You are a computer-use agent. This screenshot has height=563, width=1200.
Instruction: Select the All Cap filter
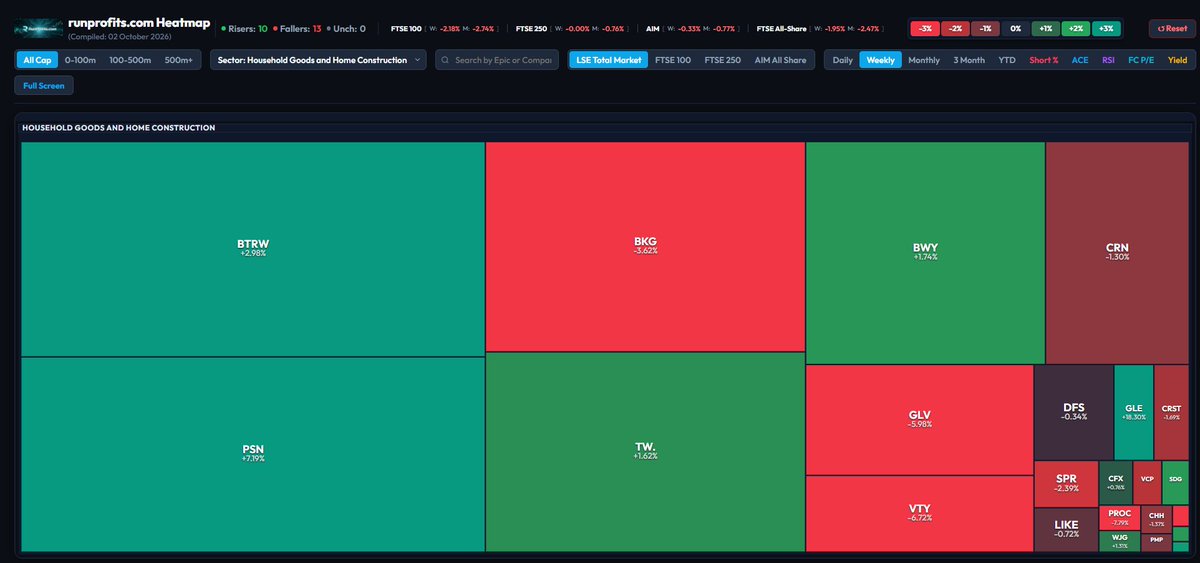37,60
